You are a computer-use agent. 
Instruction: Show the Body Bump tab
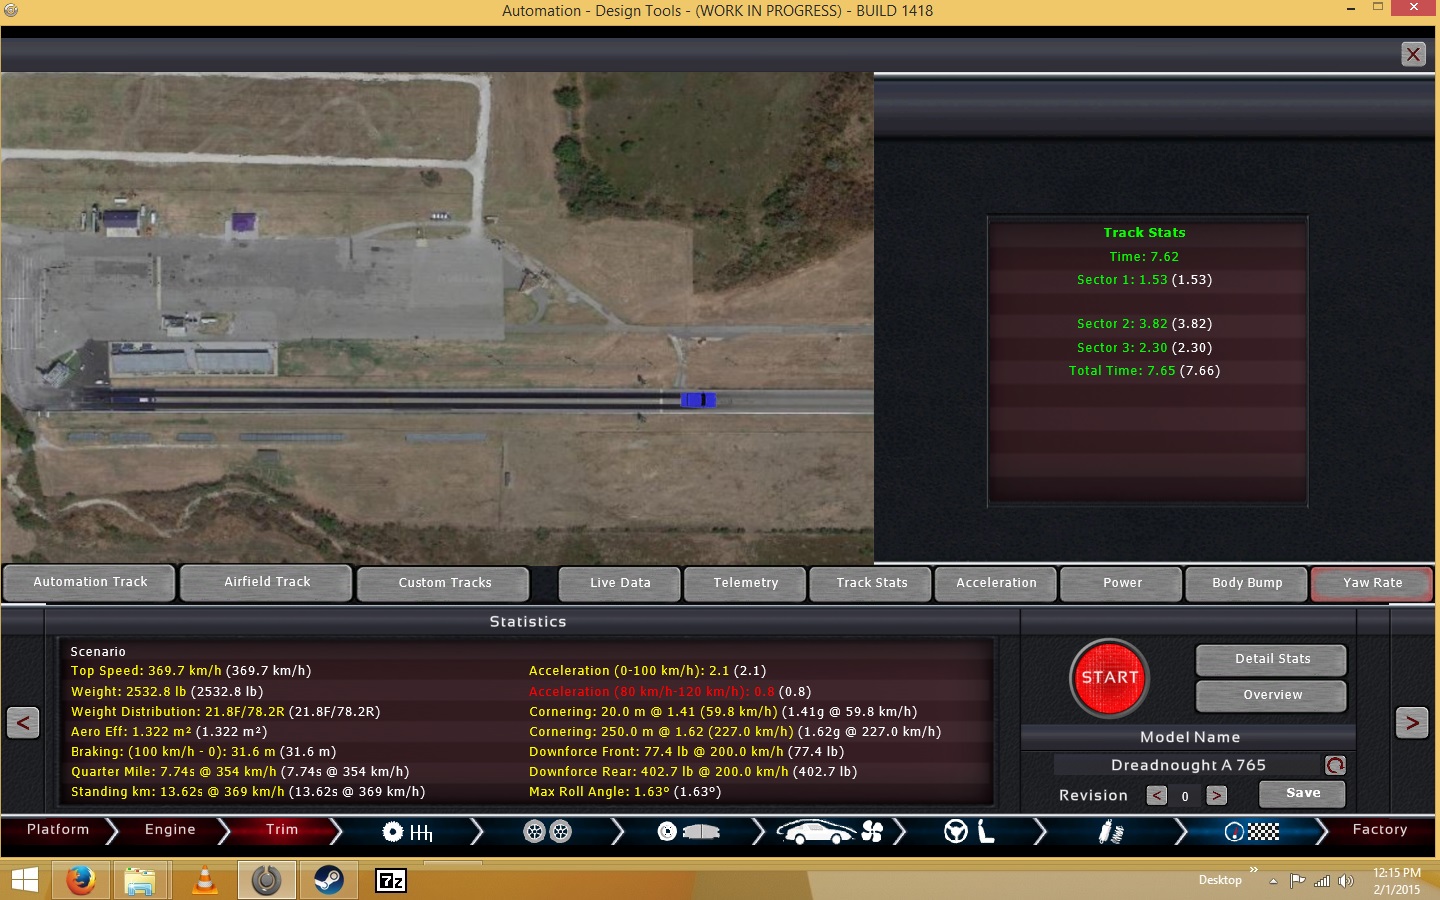pyautogui.click(x=1247, y=583)
